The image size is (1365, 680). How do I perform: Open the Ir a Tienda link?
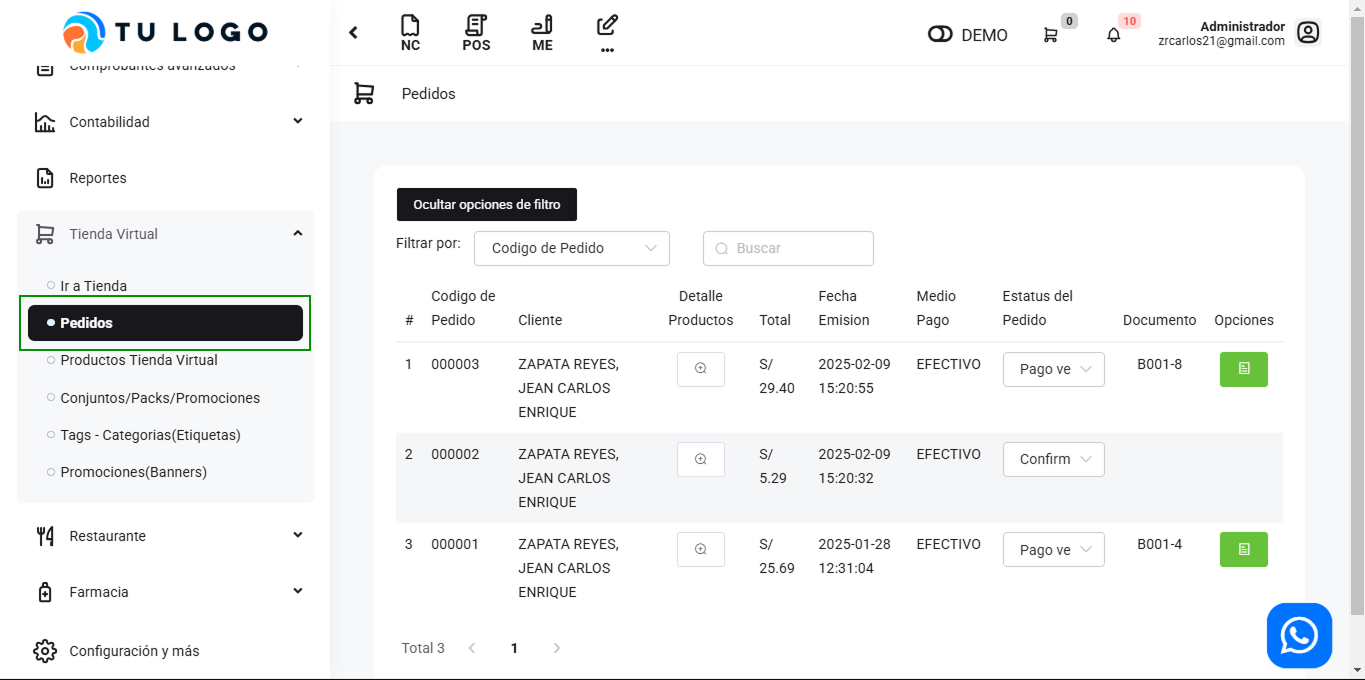[93, 286]
